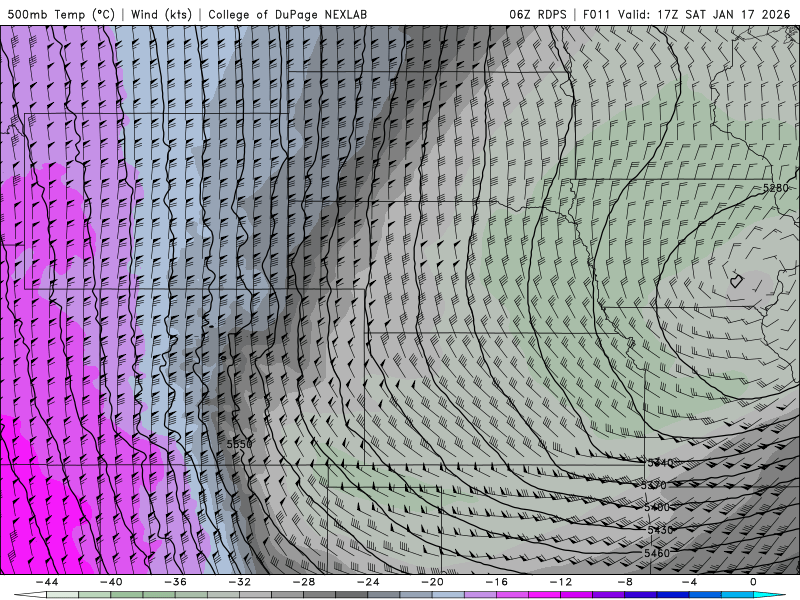Click the 5280 height contour label
This screenshot has height=600, width=800.
(x=776, y=188)
